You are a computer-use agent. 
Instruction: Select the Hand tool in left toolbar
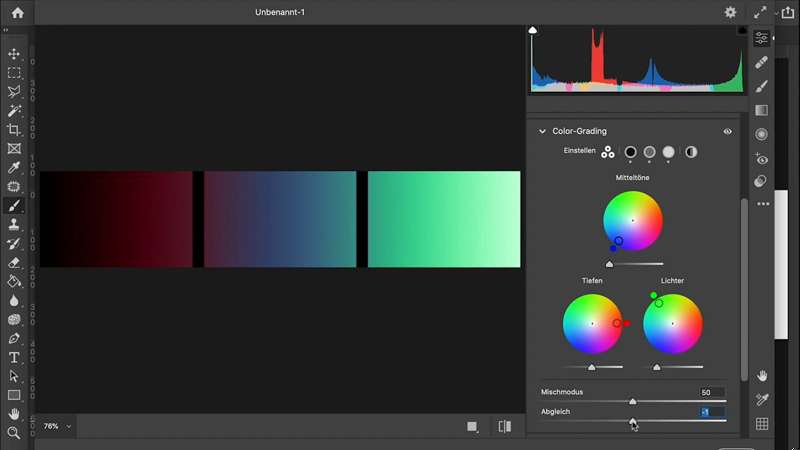pos(14,414)
